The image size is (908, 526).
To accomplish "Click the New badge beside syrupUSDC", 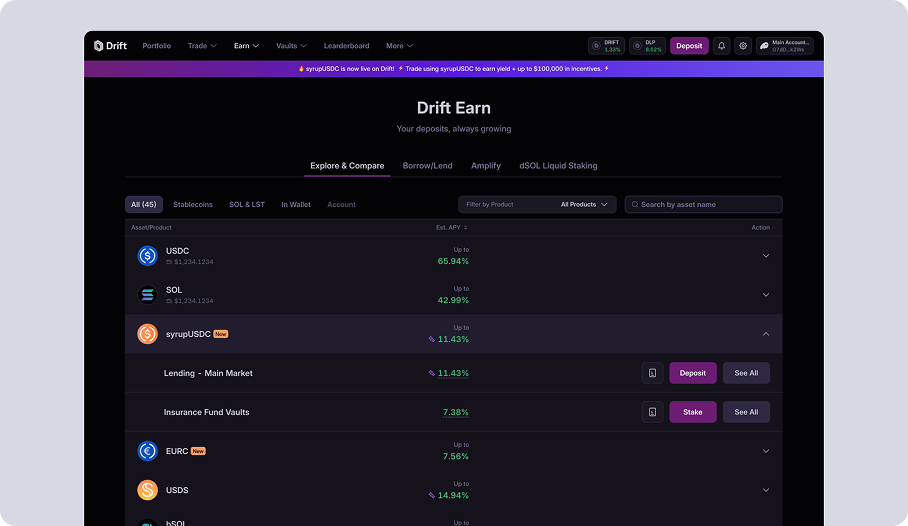I will point(221,334).
